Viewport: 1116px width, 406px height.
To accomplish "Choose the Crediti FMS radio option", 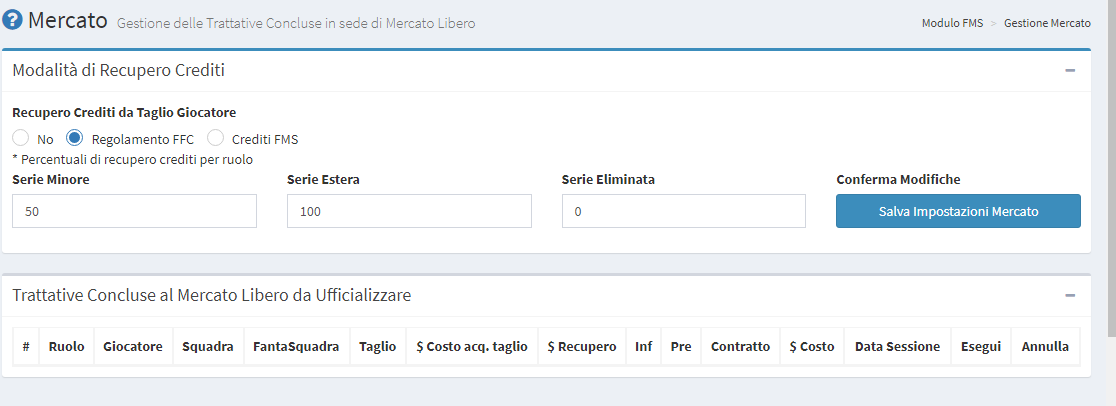I will pos(215,138).
